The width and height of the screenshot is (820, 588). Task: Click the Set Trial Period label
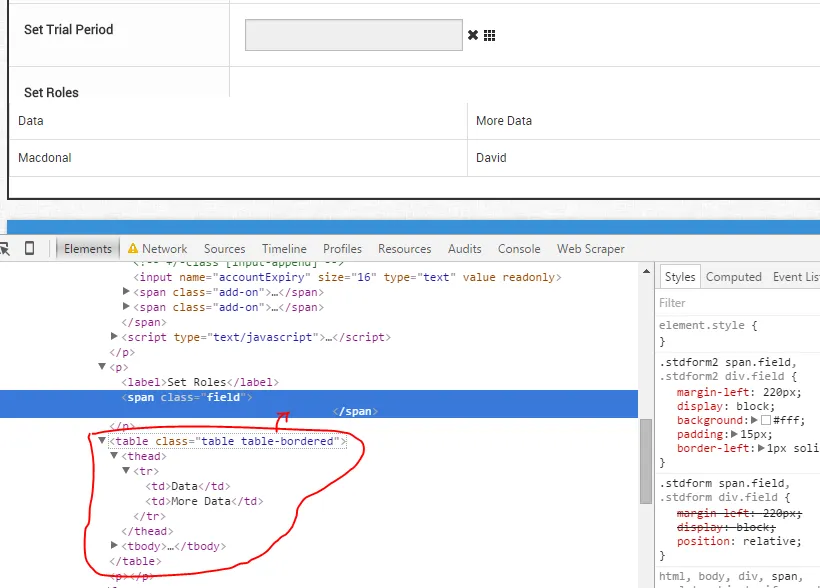tap(69, 29)
